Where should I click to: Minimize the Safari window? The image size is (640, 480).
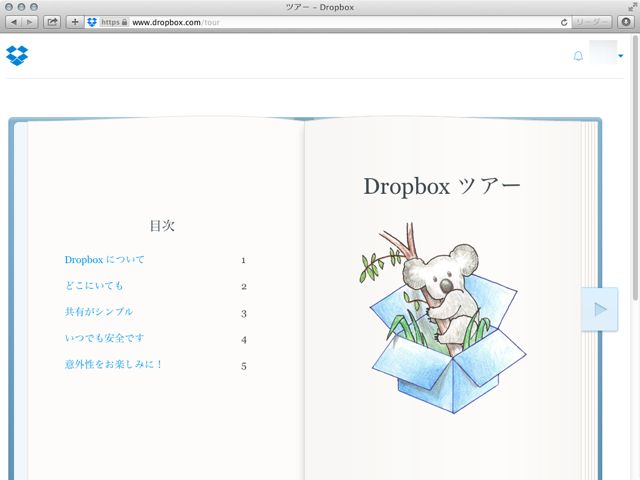point(21,7)
